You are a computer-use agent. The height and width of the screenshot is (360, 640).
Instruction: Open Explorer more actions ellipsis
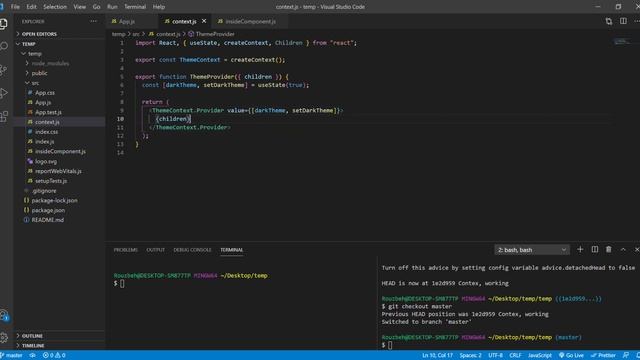click(93, 21)
